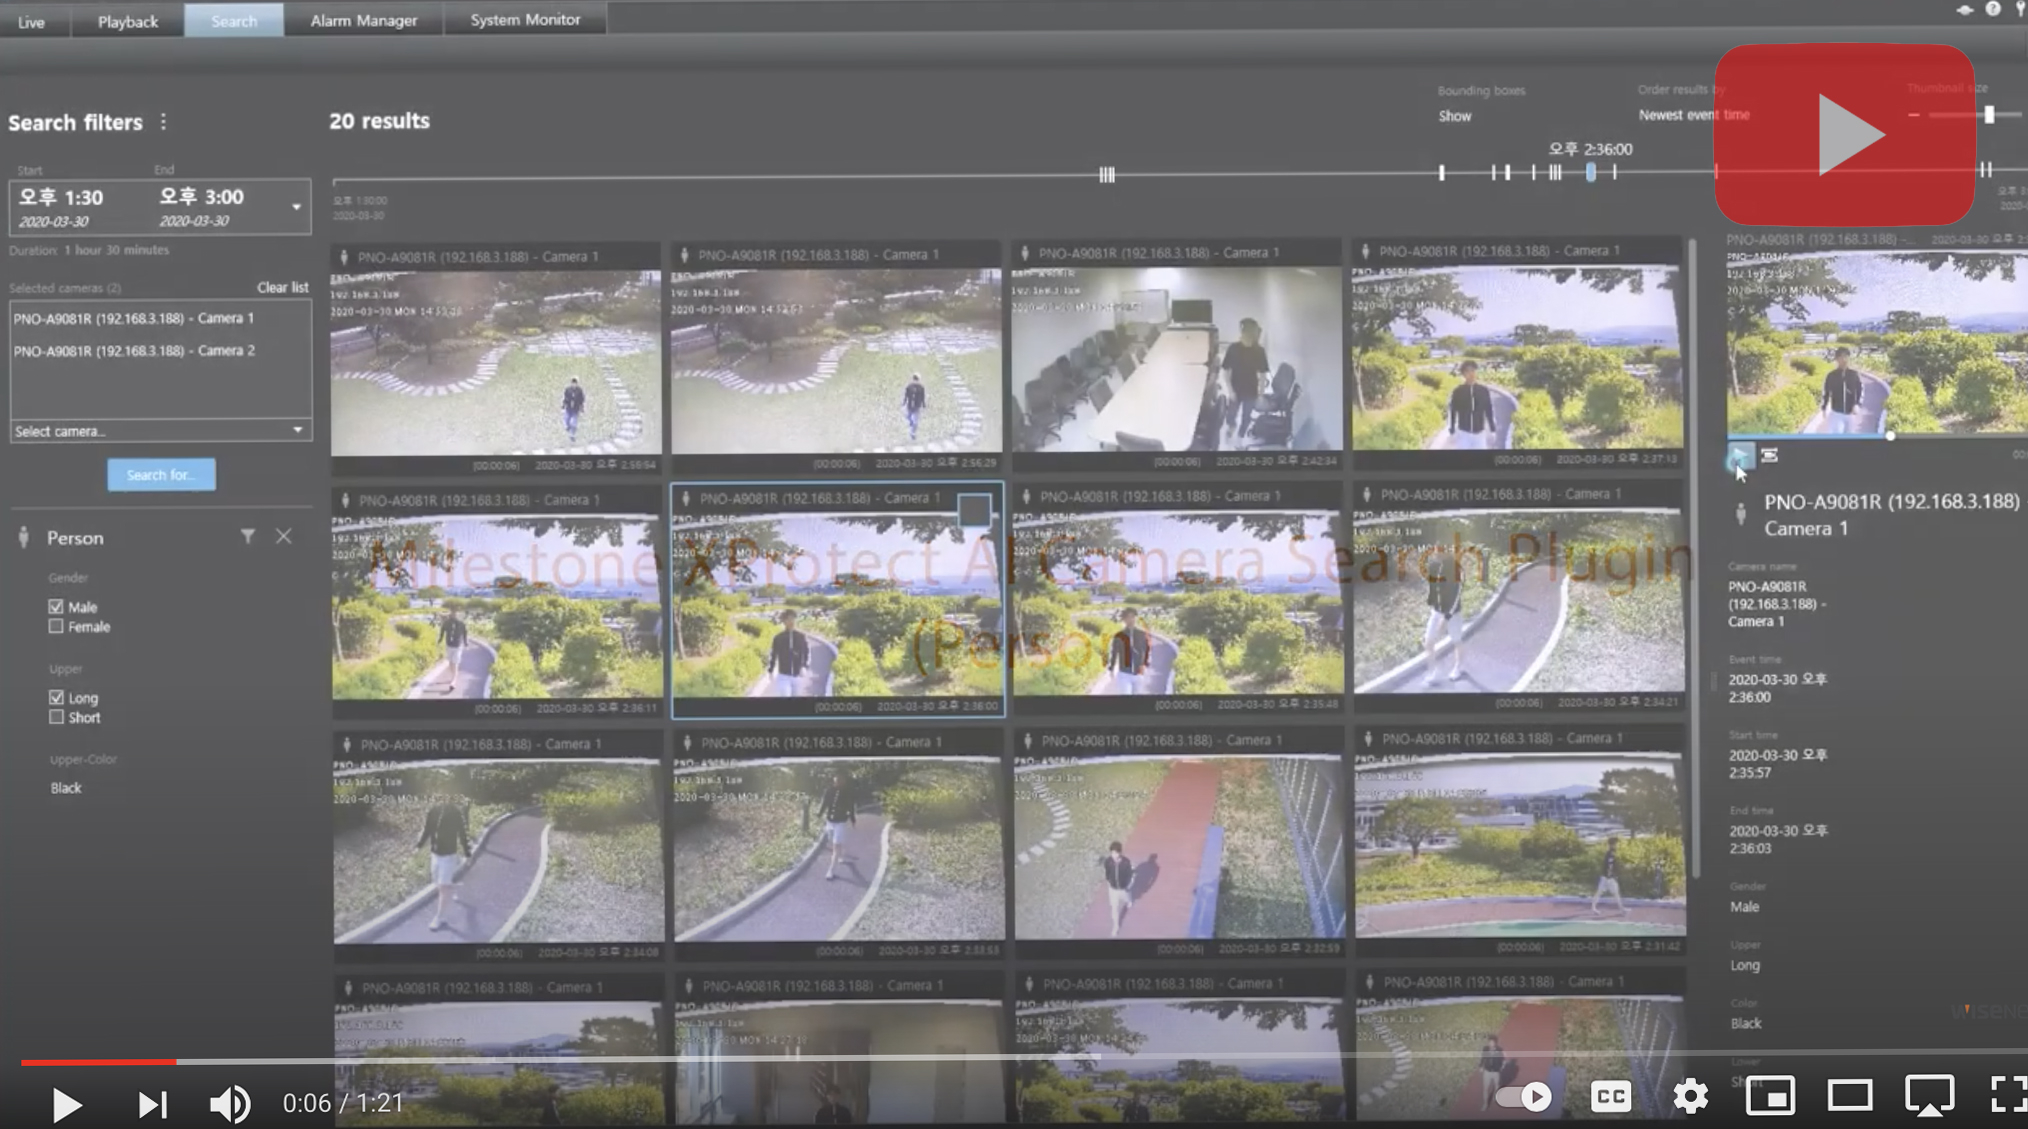Viewport: 2028px width, 1129px height.
Task: Uncheck the Male gender checkbox
Action: tap(56, 606)
